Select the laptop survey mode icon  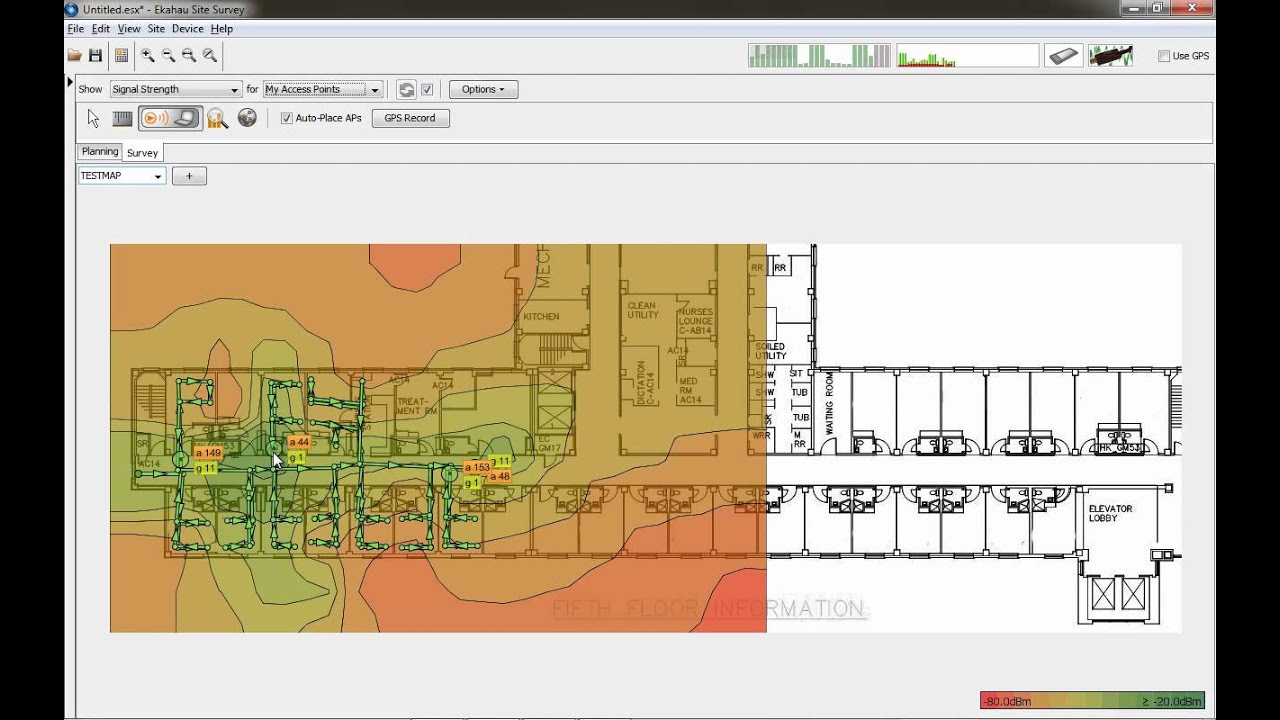coord(185,118)
